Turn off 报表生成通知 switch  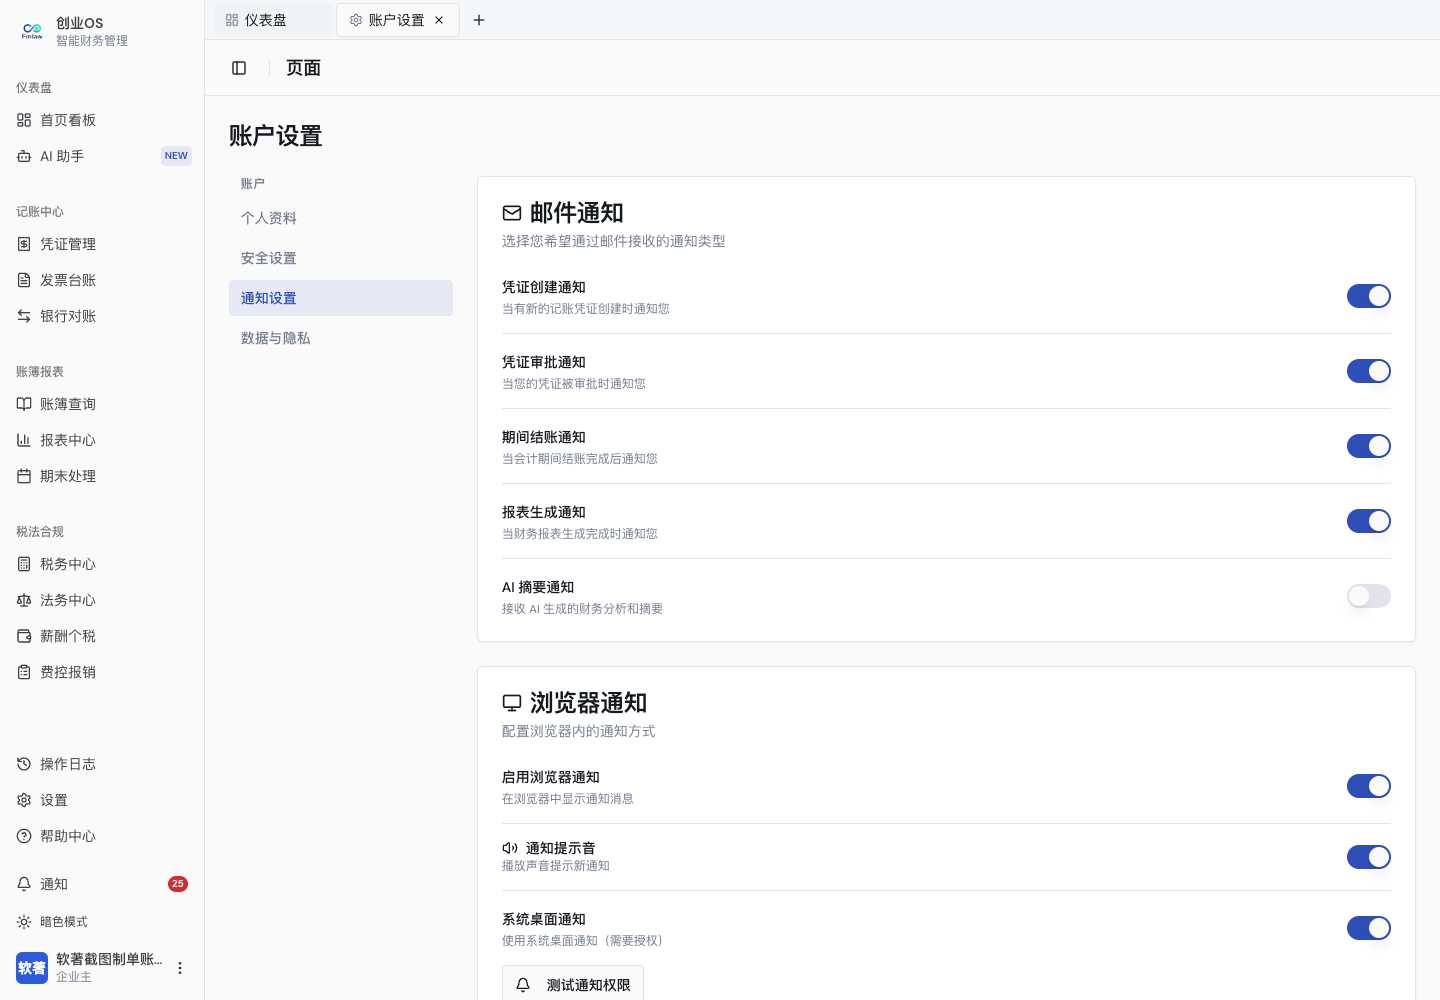[1369, 521]
